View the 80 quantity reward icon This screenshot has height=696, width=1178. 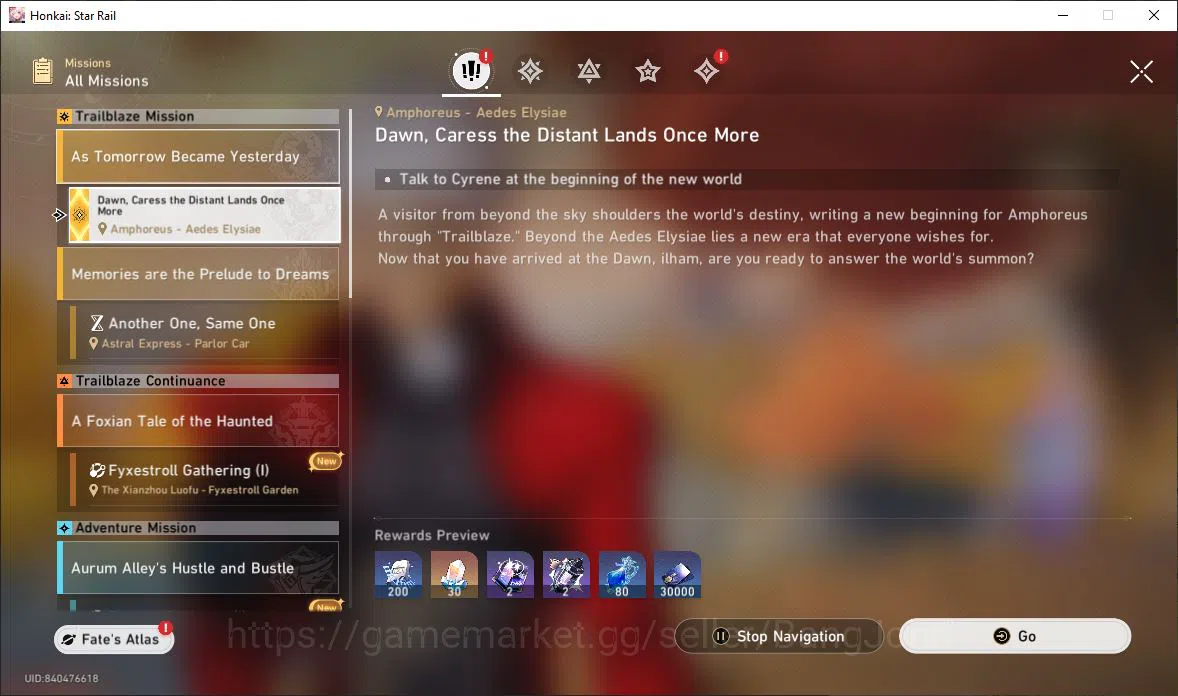pos(622,575)
